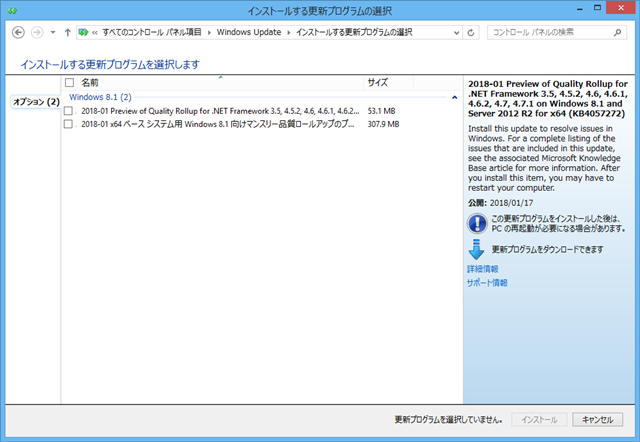Viewport: 640px width, 442px height.
Task: Open the すべてのコントロール パネル項目 breadcrumb
Action: (152, 32)
